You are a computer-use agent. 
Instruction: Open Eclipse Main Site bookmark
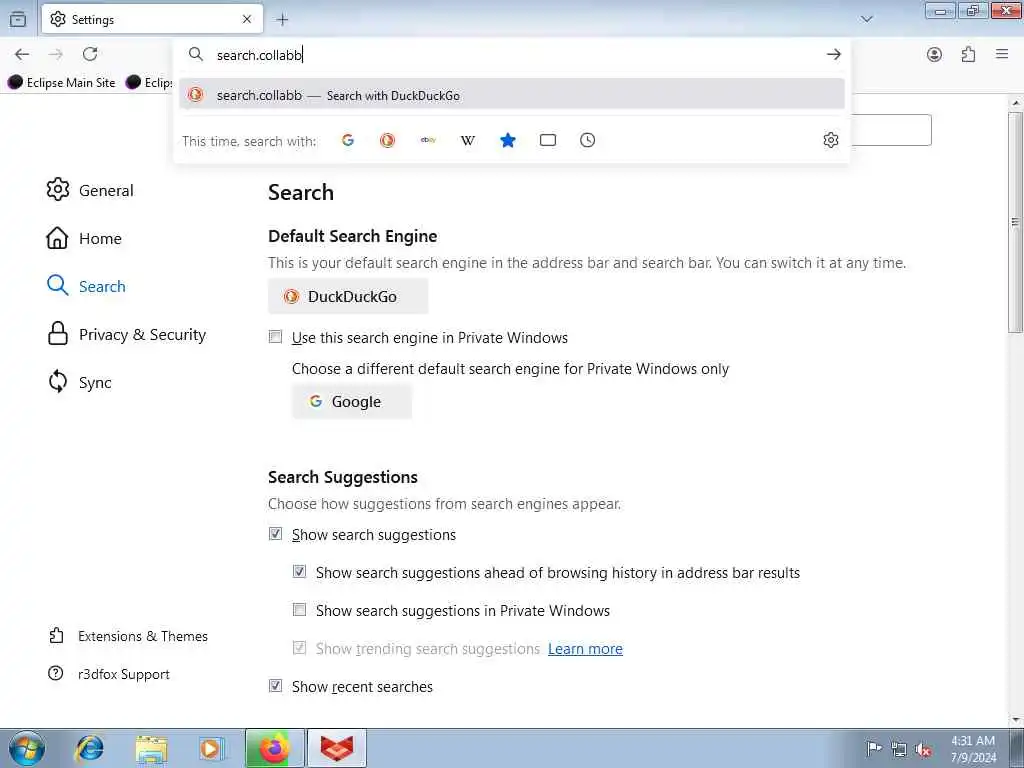61,82
